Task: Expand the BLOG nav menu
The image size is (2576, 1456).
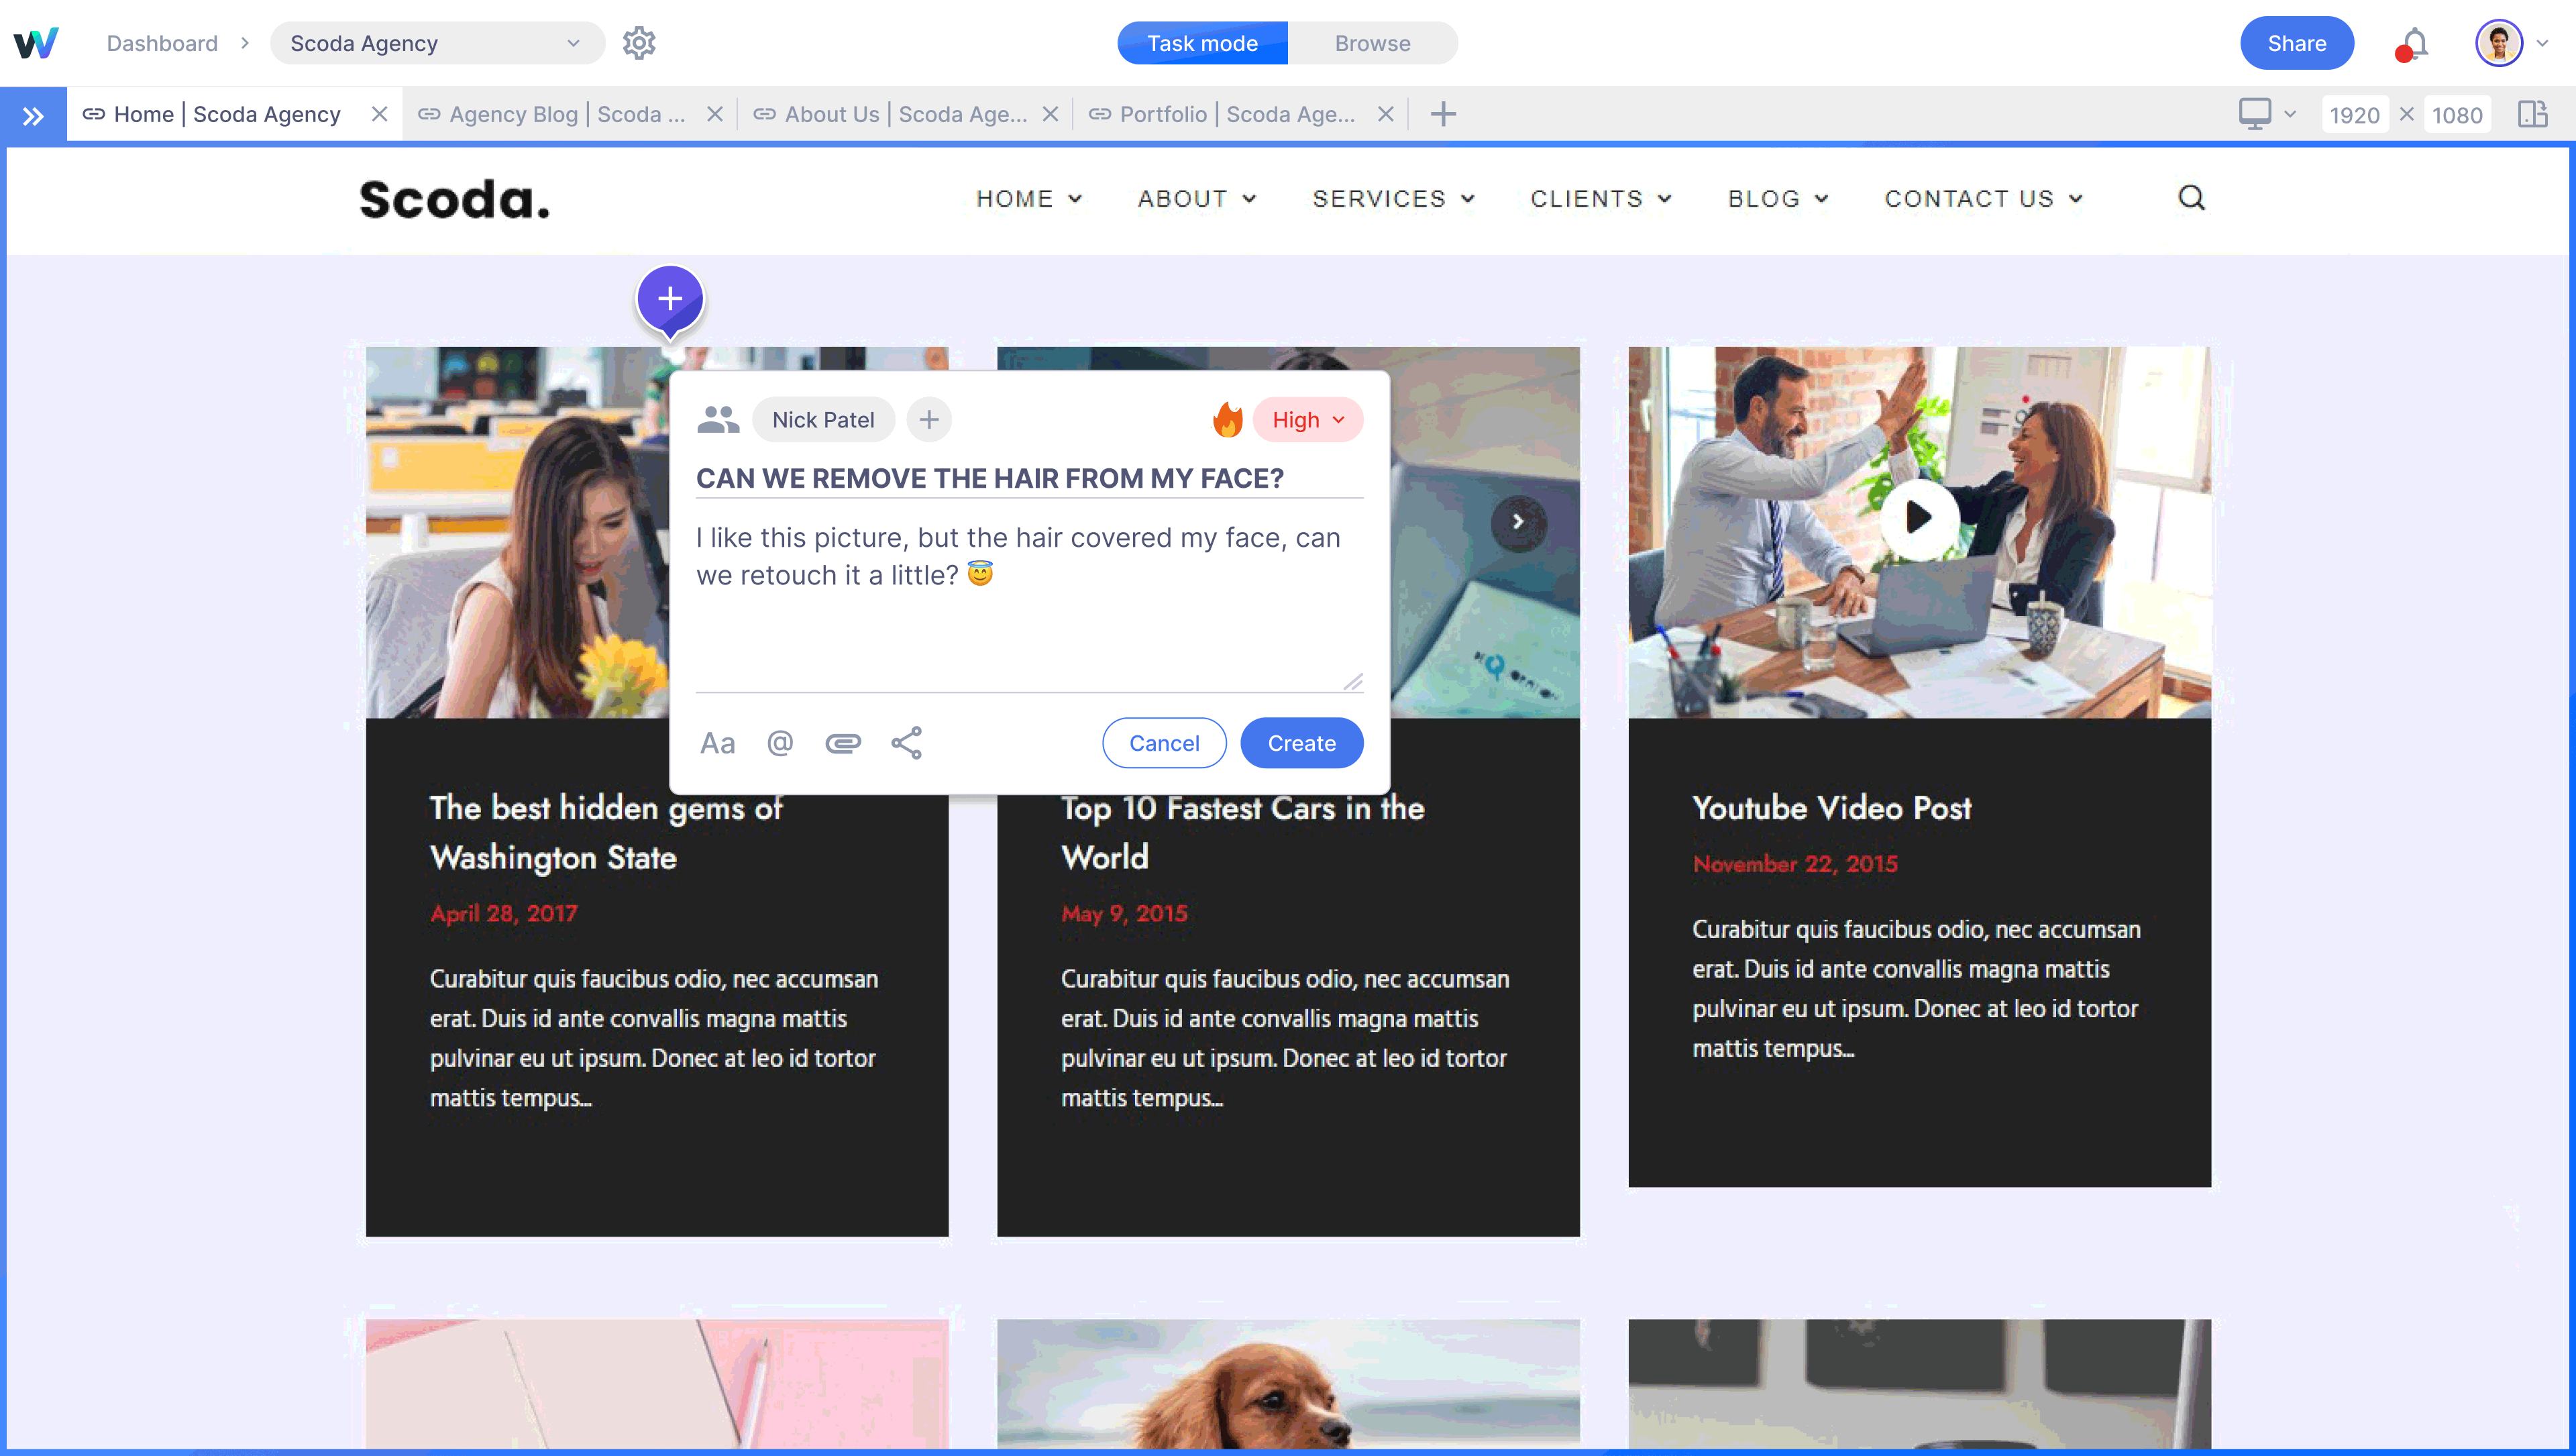Action: pyautogui.click(x=1778, y=198)
